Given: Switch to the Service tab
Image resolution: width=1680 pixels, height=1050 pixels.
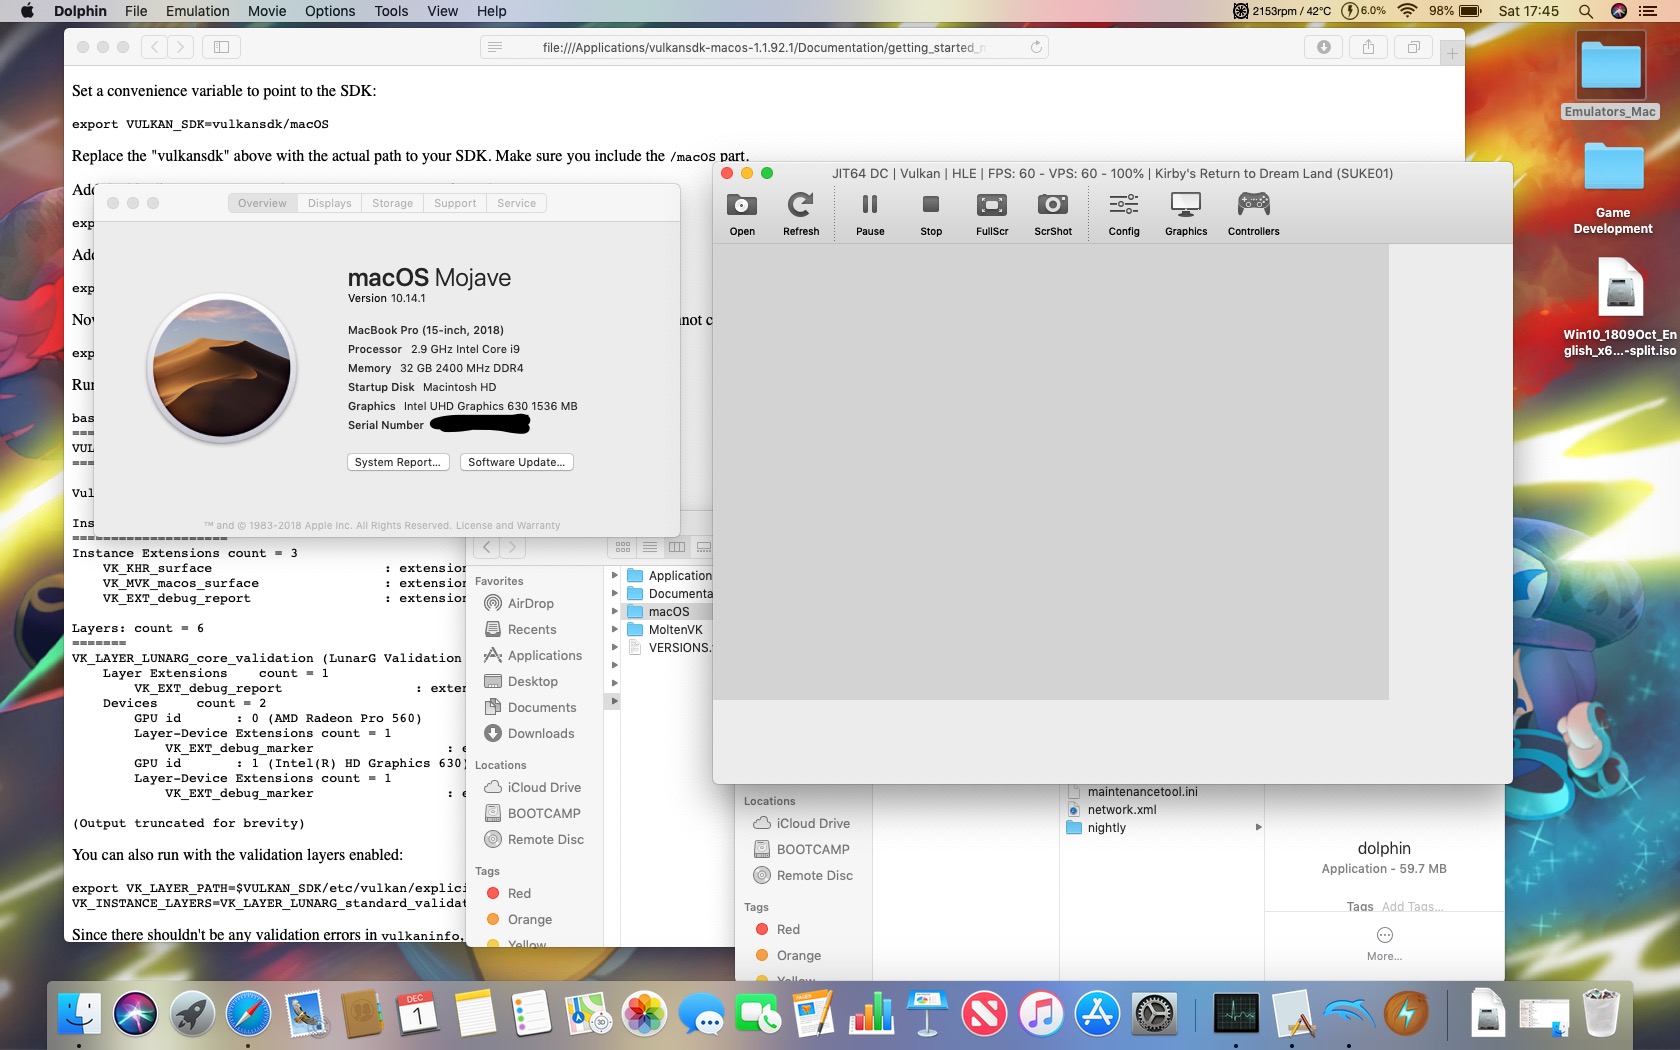Looking at the screenshot, I should [517, 203].
